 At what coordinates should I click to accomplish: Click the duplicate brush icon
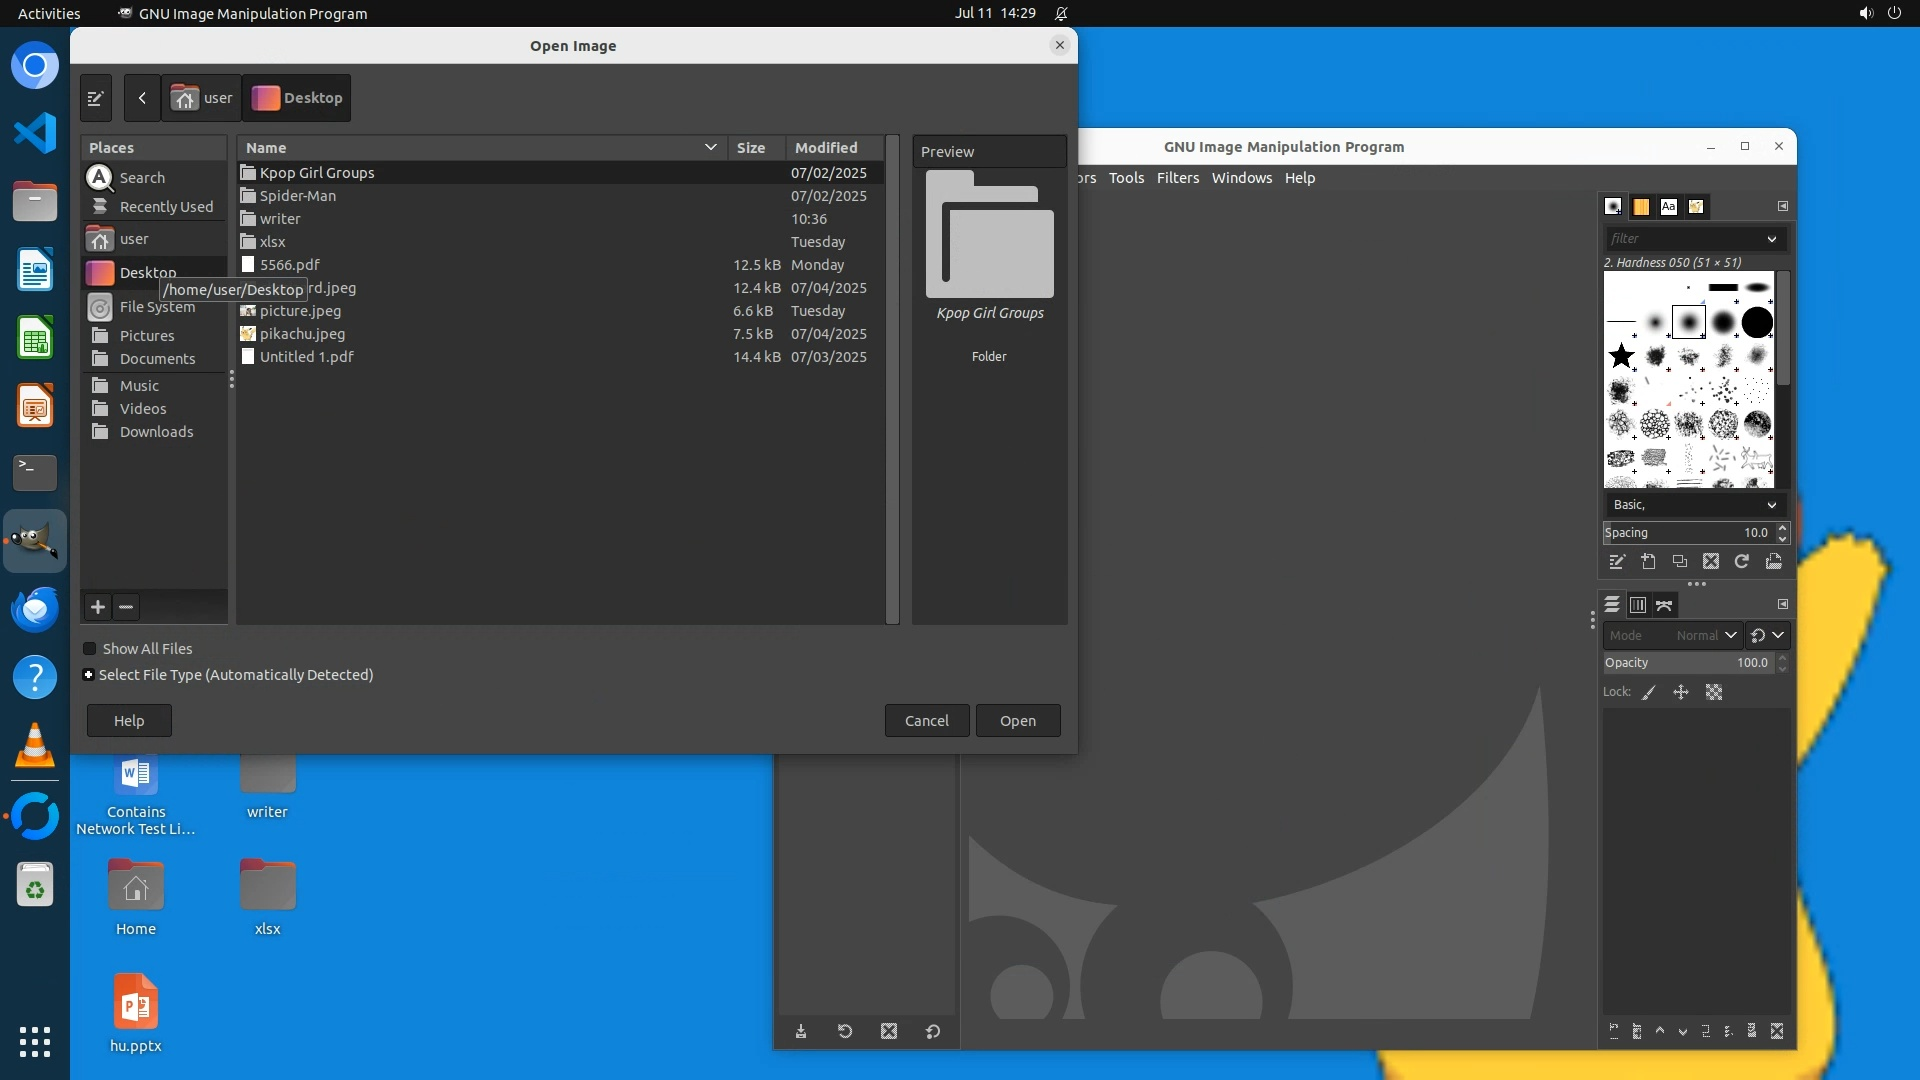1680,562
